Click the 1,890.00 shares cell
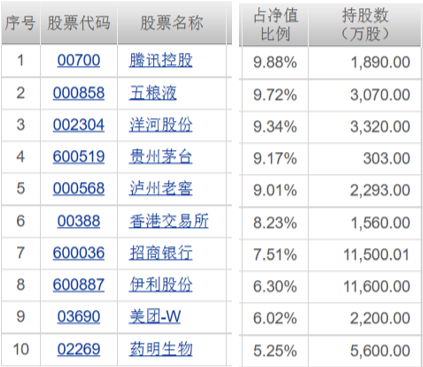The width and height of the screenshot is (423, 367). 365,62
